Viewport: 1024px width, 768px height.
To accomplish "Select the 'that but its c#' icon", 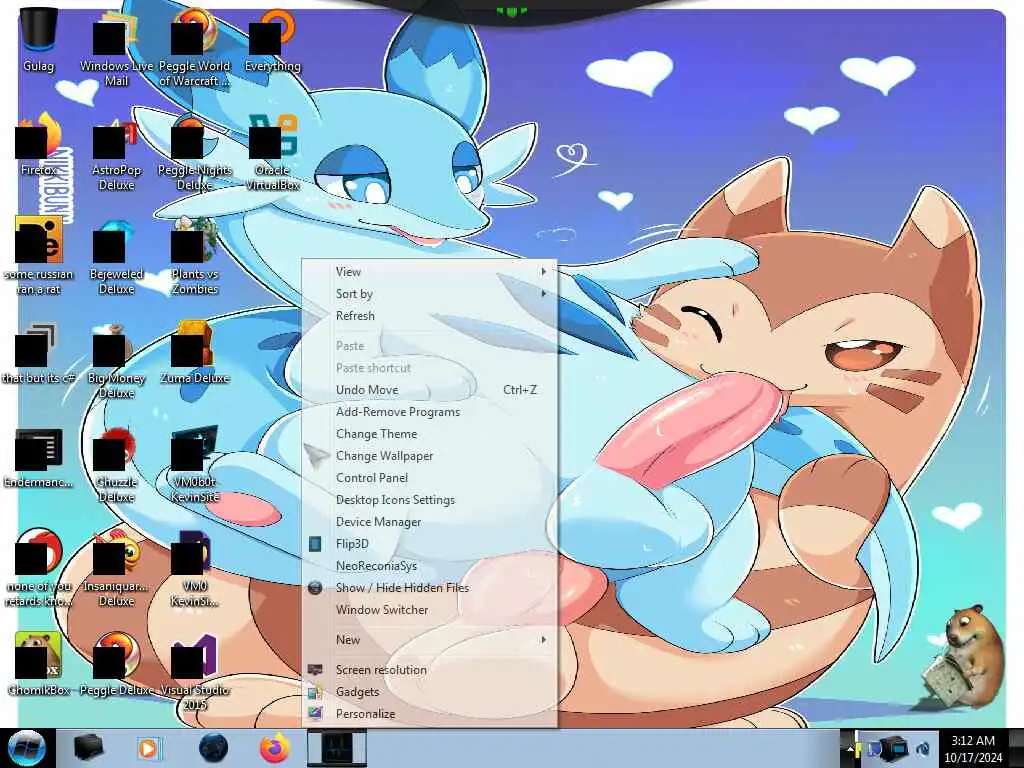I will click(x=39, y=354).
